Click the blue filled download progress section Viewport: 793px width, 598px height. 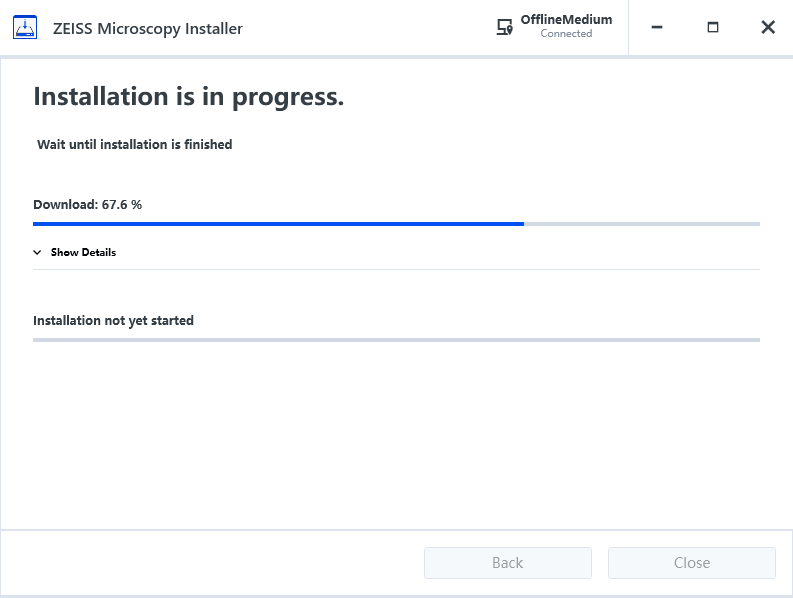278,224
